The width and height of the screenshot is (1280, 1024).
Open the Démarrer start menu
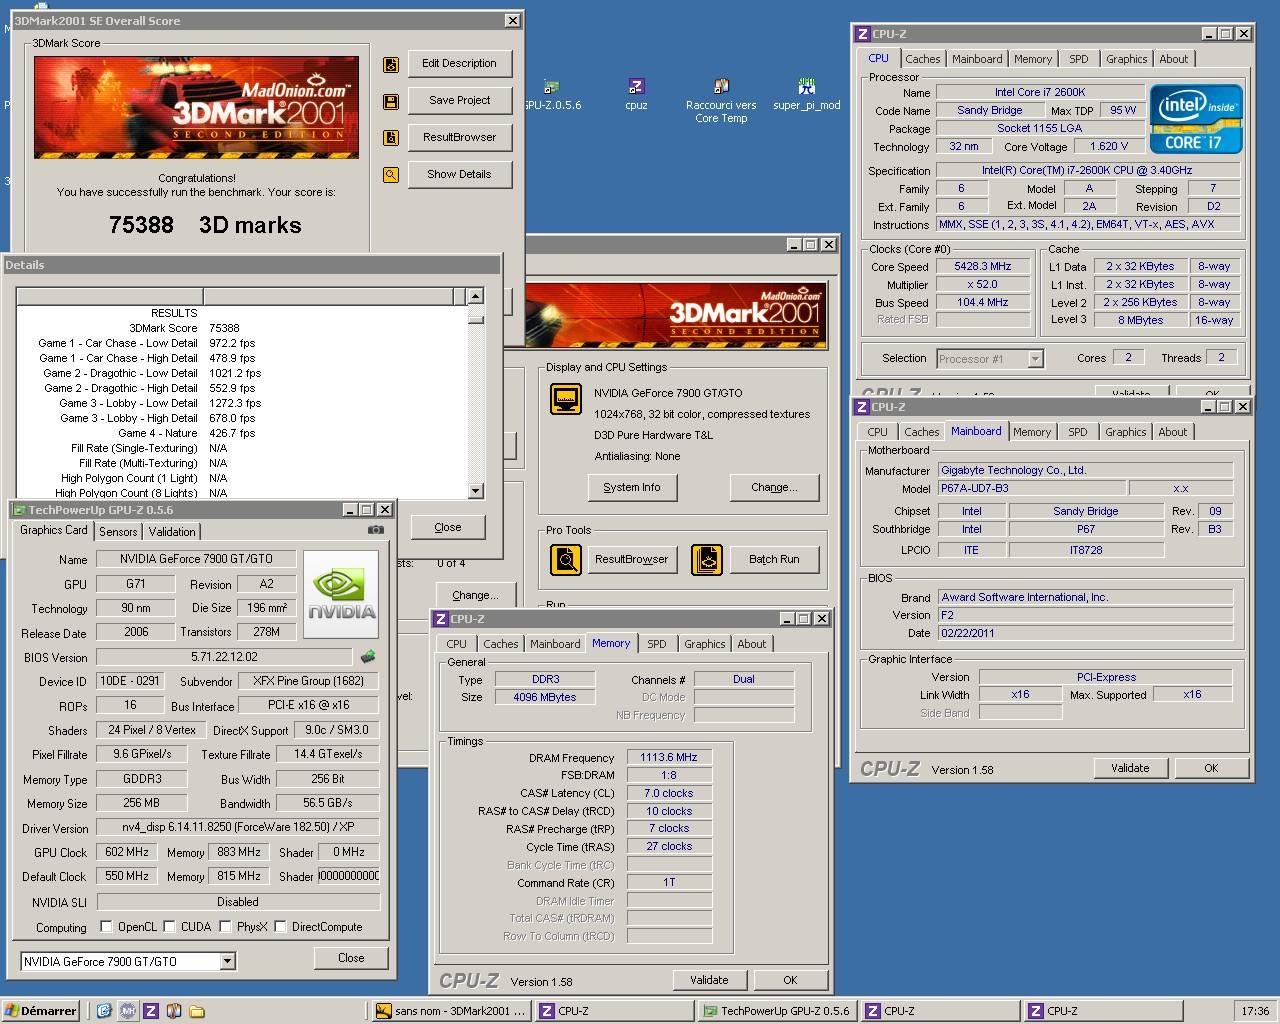click(41, 1011)
